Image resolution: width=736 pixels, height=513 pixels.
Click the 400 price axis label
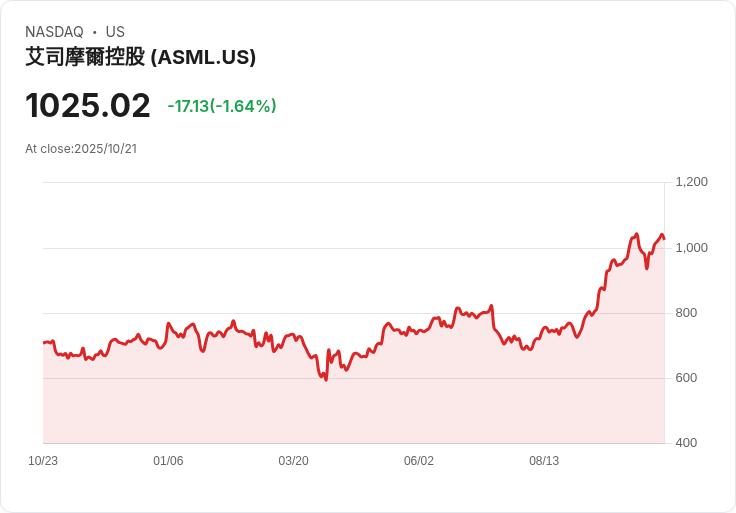coord(686,443)
